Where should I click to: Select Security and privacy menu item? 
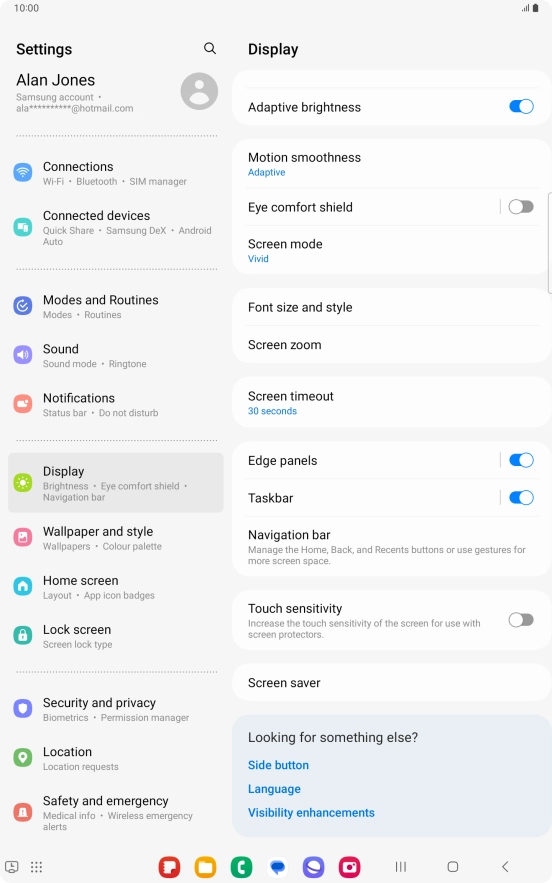click(115, 709)
